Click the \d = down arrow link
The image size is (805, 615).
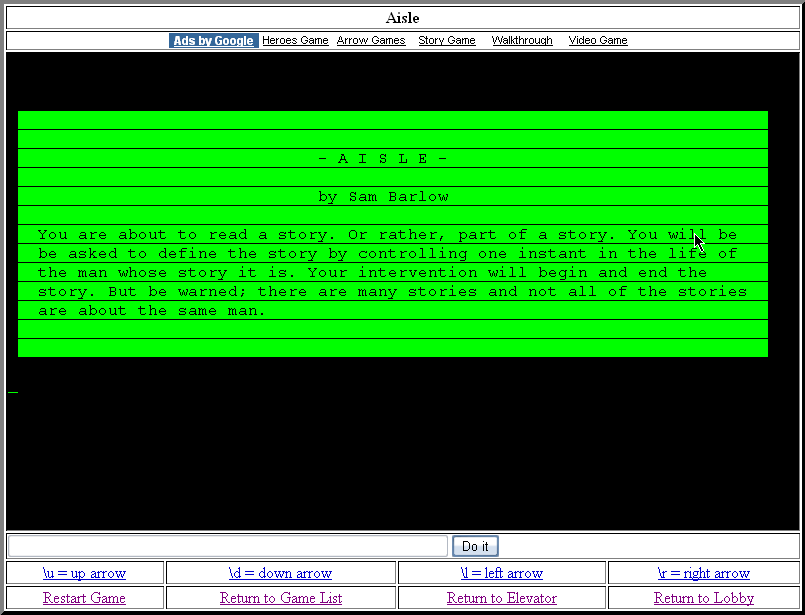click(x=280, y=573)
